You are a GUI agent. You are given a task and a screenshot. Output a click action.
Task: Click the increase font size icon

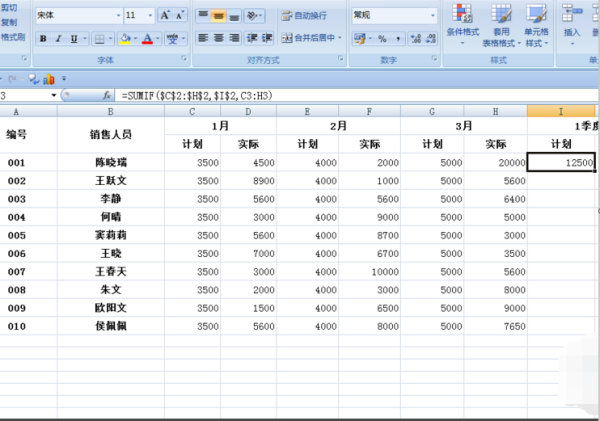[166, 16]
